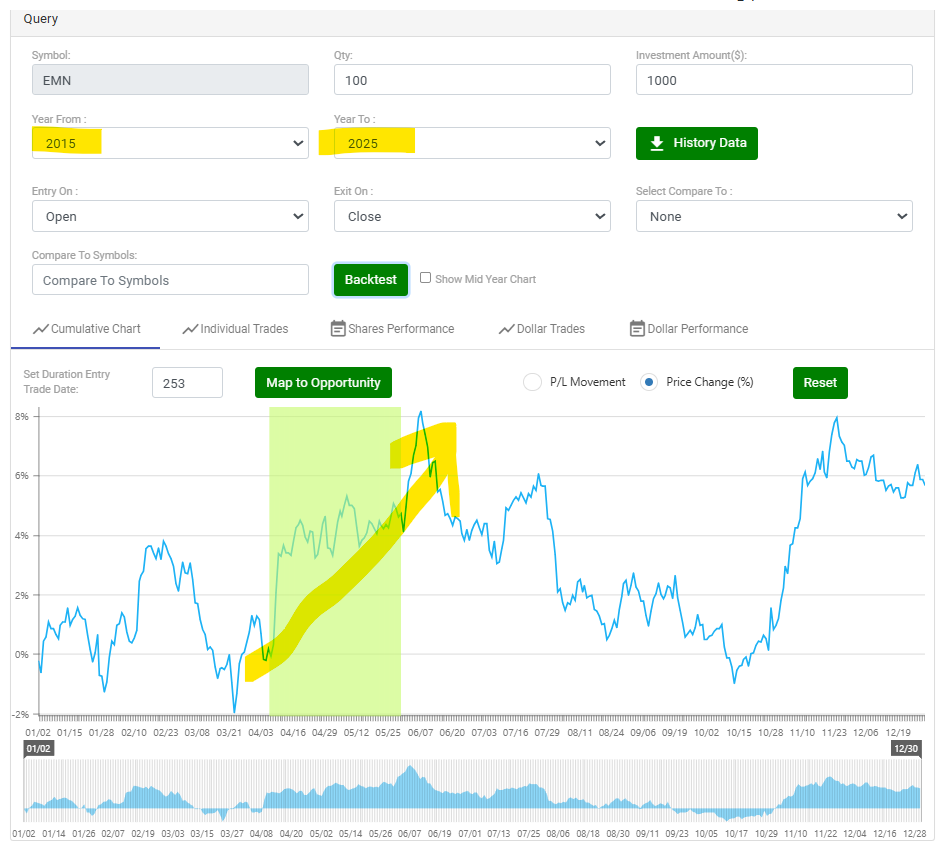Click the download icon on History Data
The image size is (943, 847).
pyautogui.click(x=657, y=143)
